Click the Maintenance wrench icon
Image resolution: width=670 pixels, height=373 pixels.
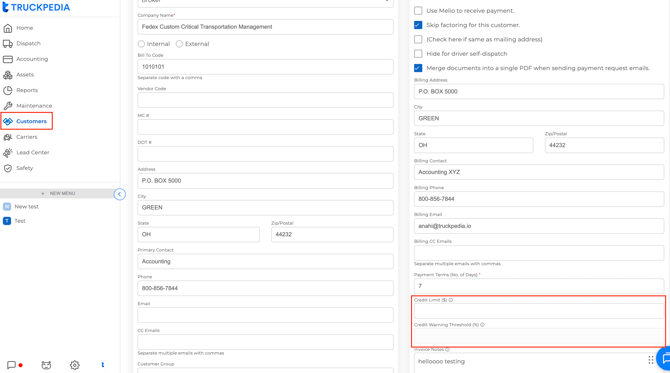pos(8,106)
